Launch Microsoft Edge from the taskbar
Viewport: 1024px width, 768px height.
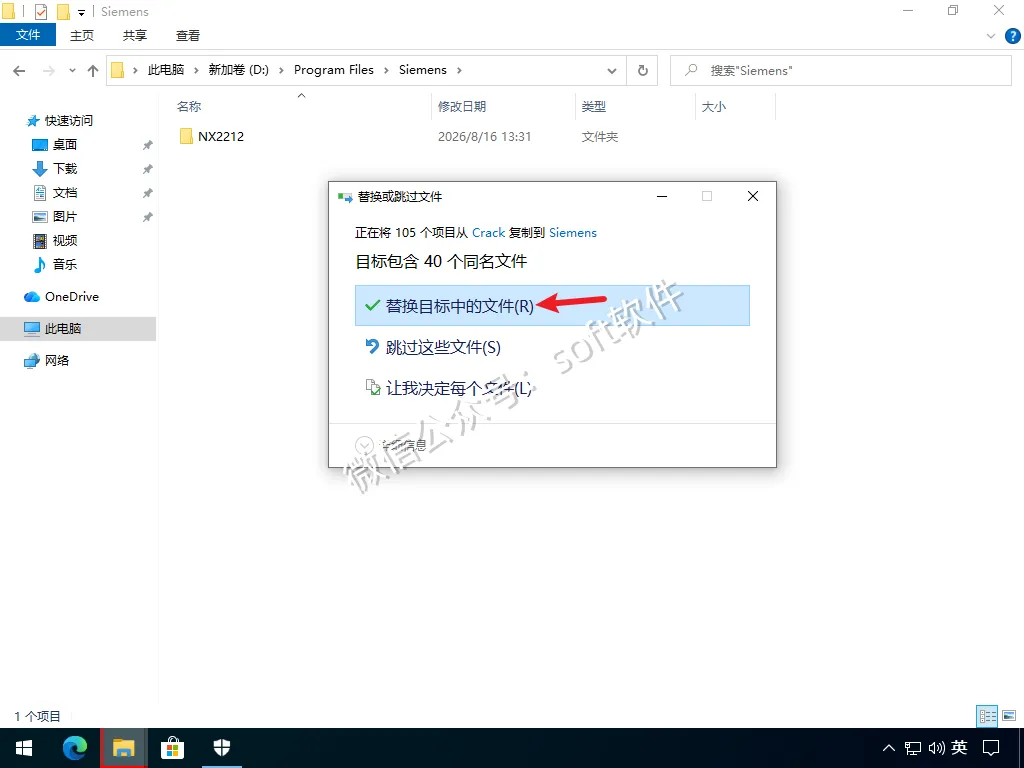pos(74,748)
